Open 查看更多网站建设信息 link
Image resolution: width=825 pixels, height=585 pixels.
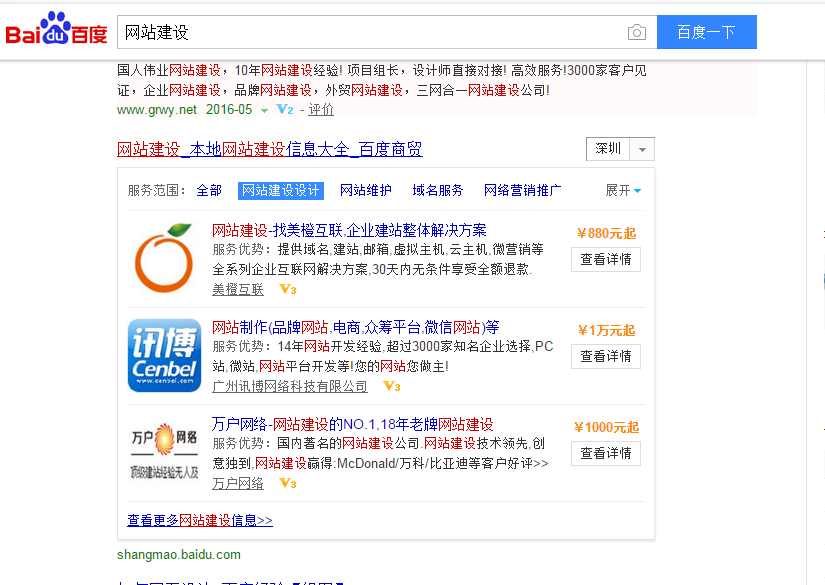(x=200, y=520)
